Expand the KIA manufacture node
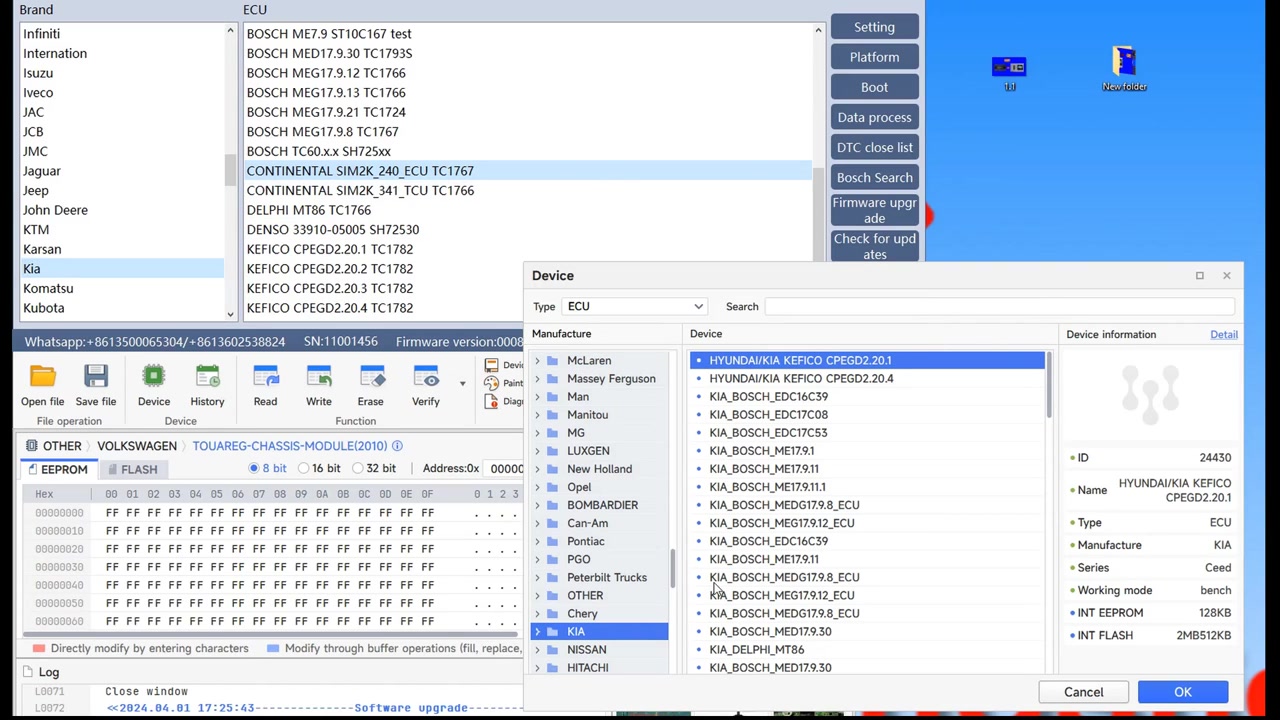The height and width of the screenshot is (720, 1280). point(537,632)
